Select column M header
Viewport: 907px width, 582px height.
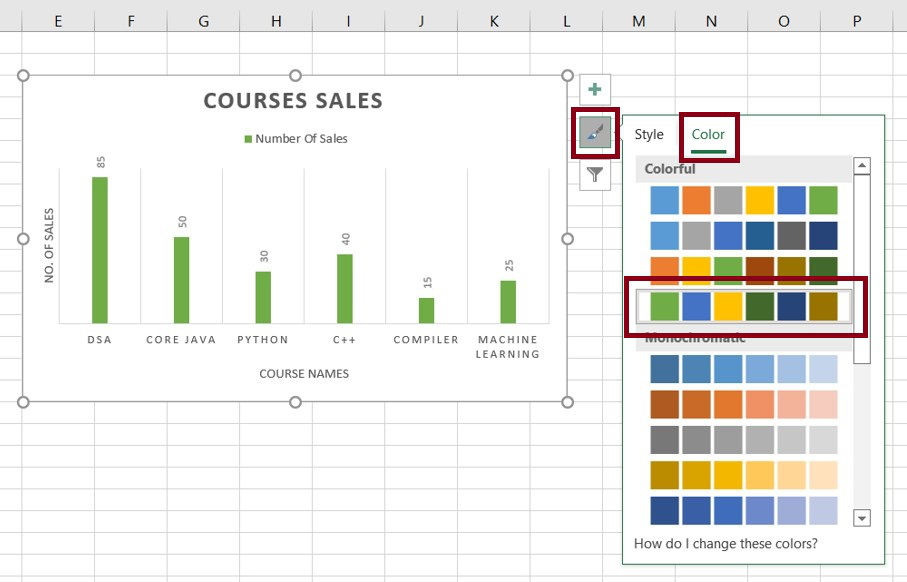tap(639, 21)
